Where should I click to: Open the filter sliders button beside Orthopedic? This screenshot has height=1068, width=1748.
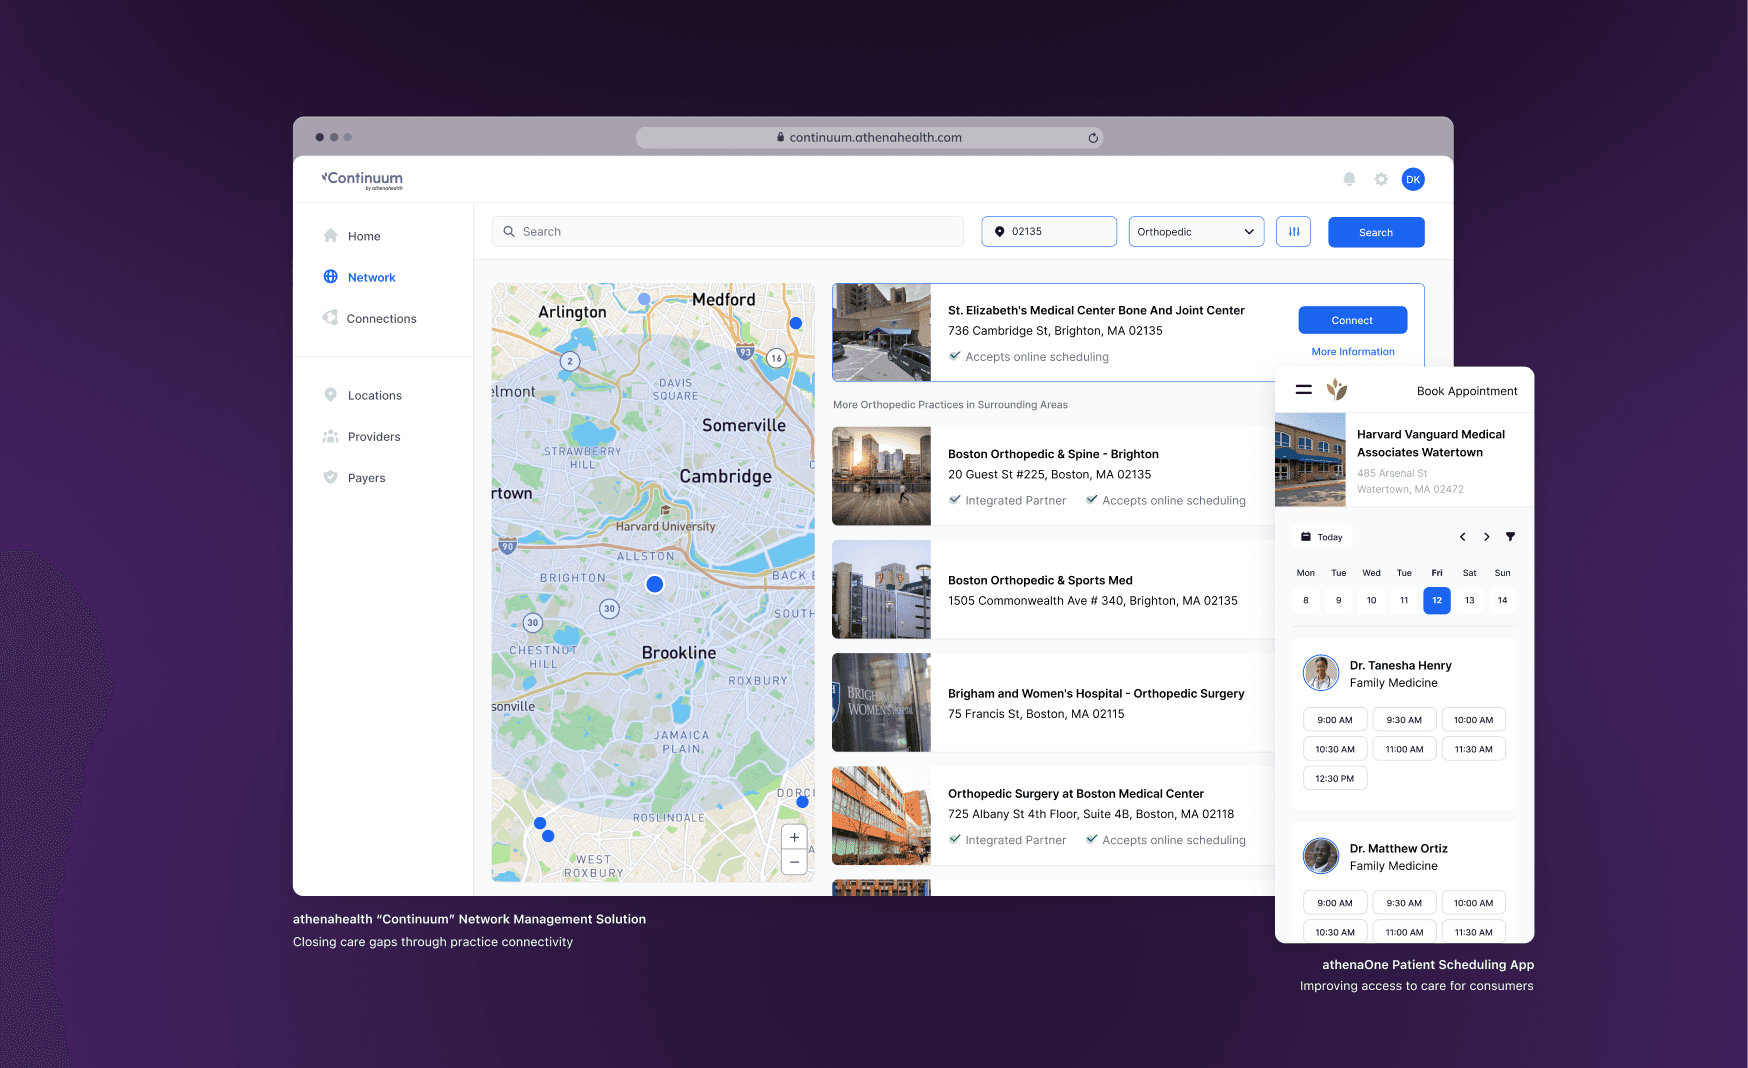tap(1294, 232)
